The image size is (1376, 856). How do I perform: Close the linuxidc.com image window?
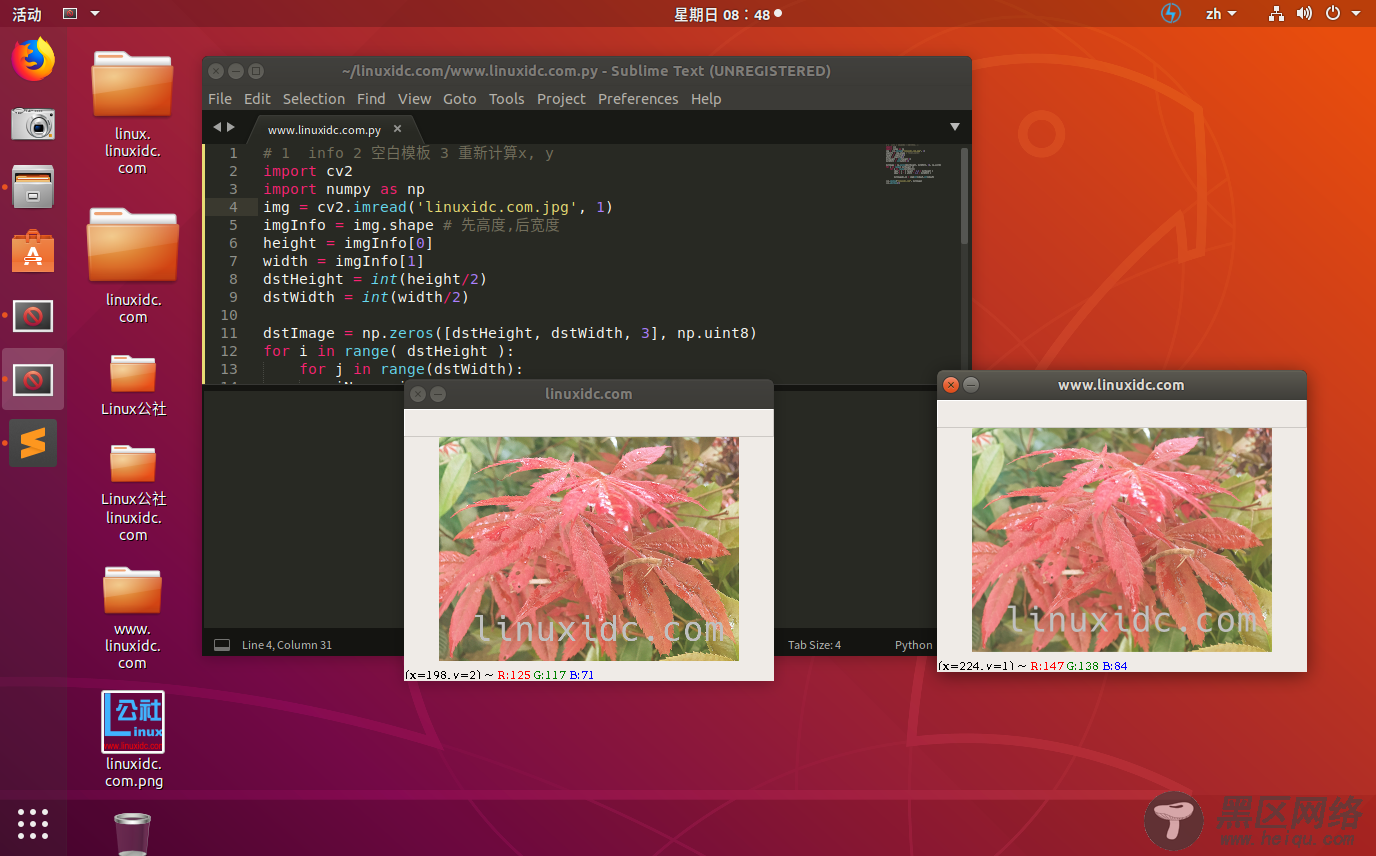pyautogui.click(x=418, y=394)
